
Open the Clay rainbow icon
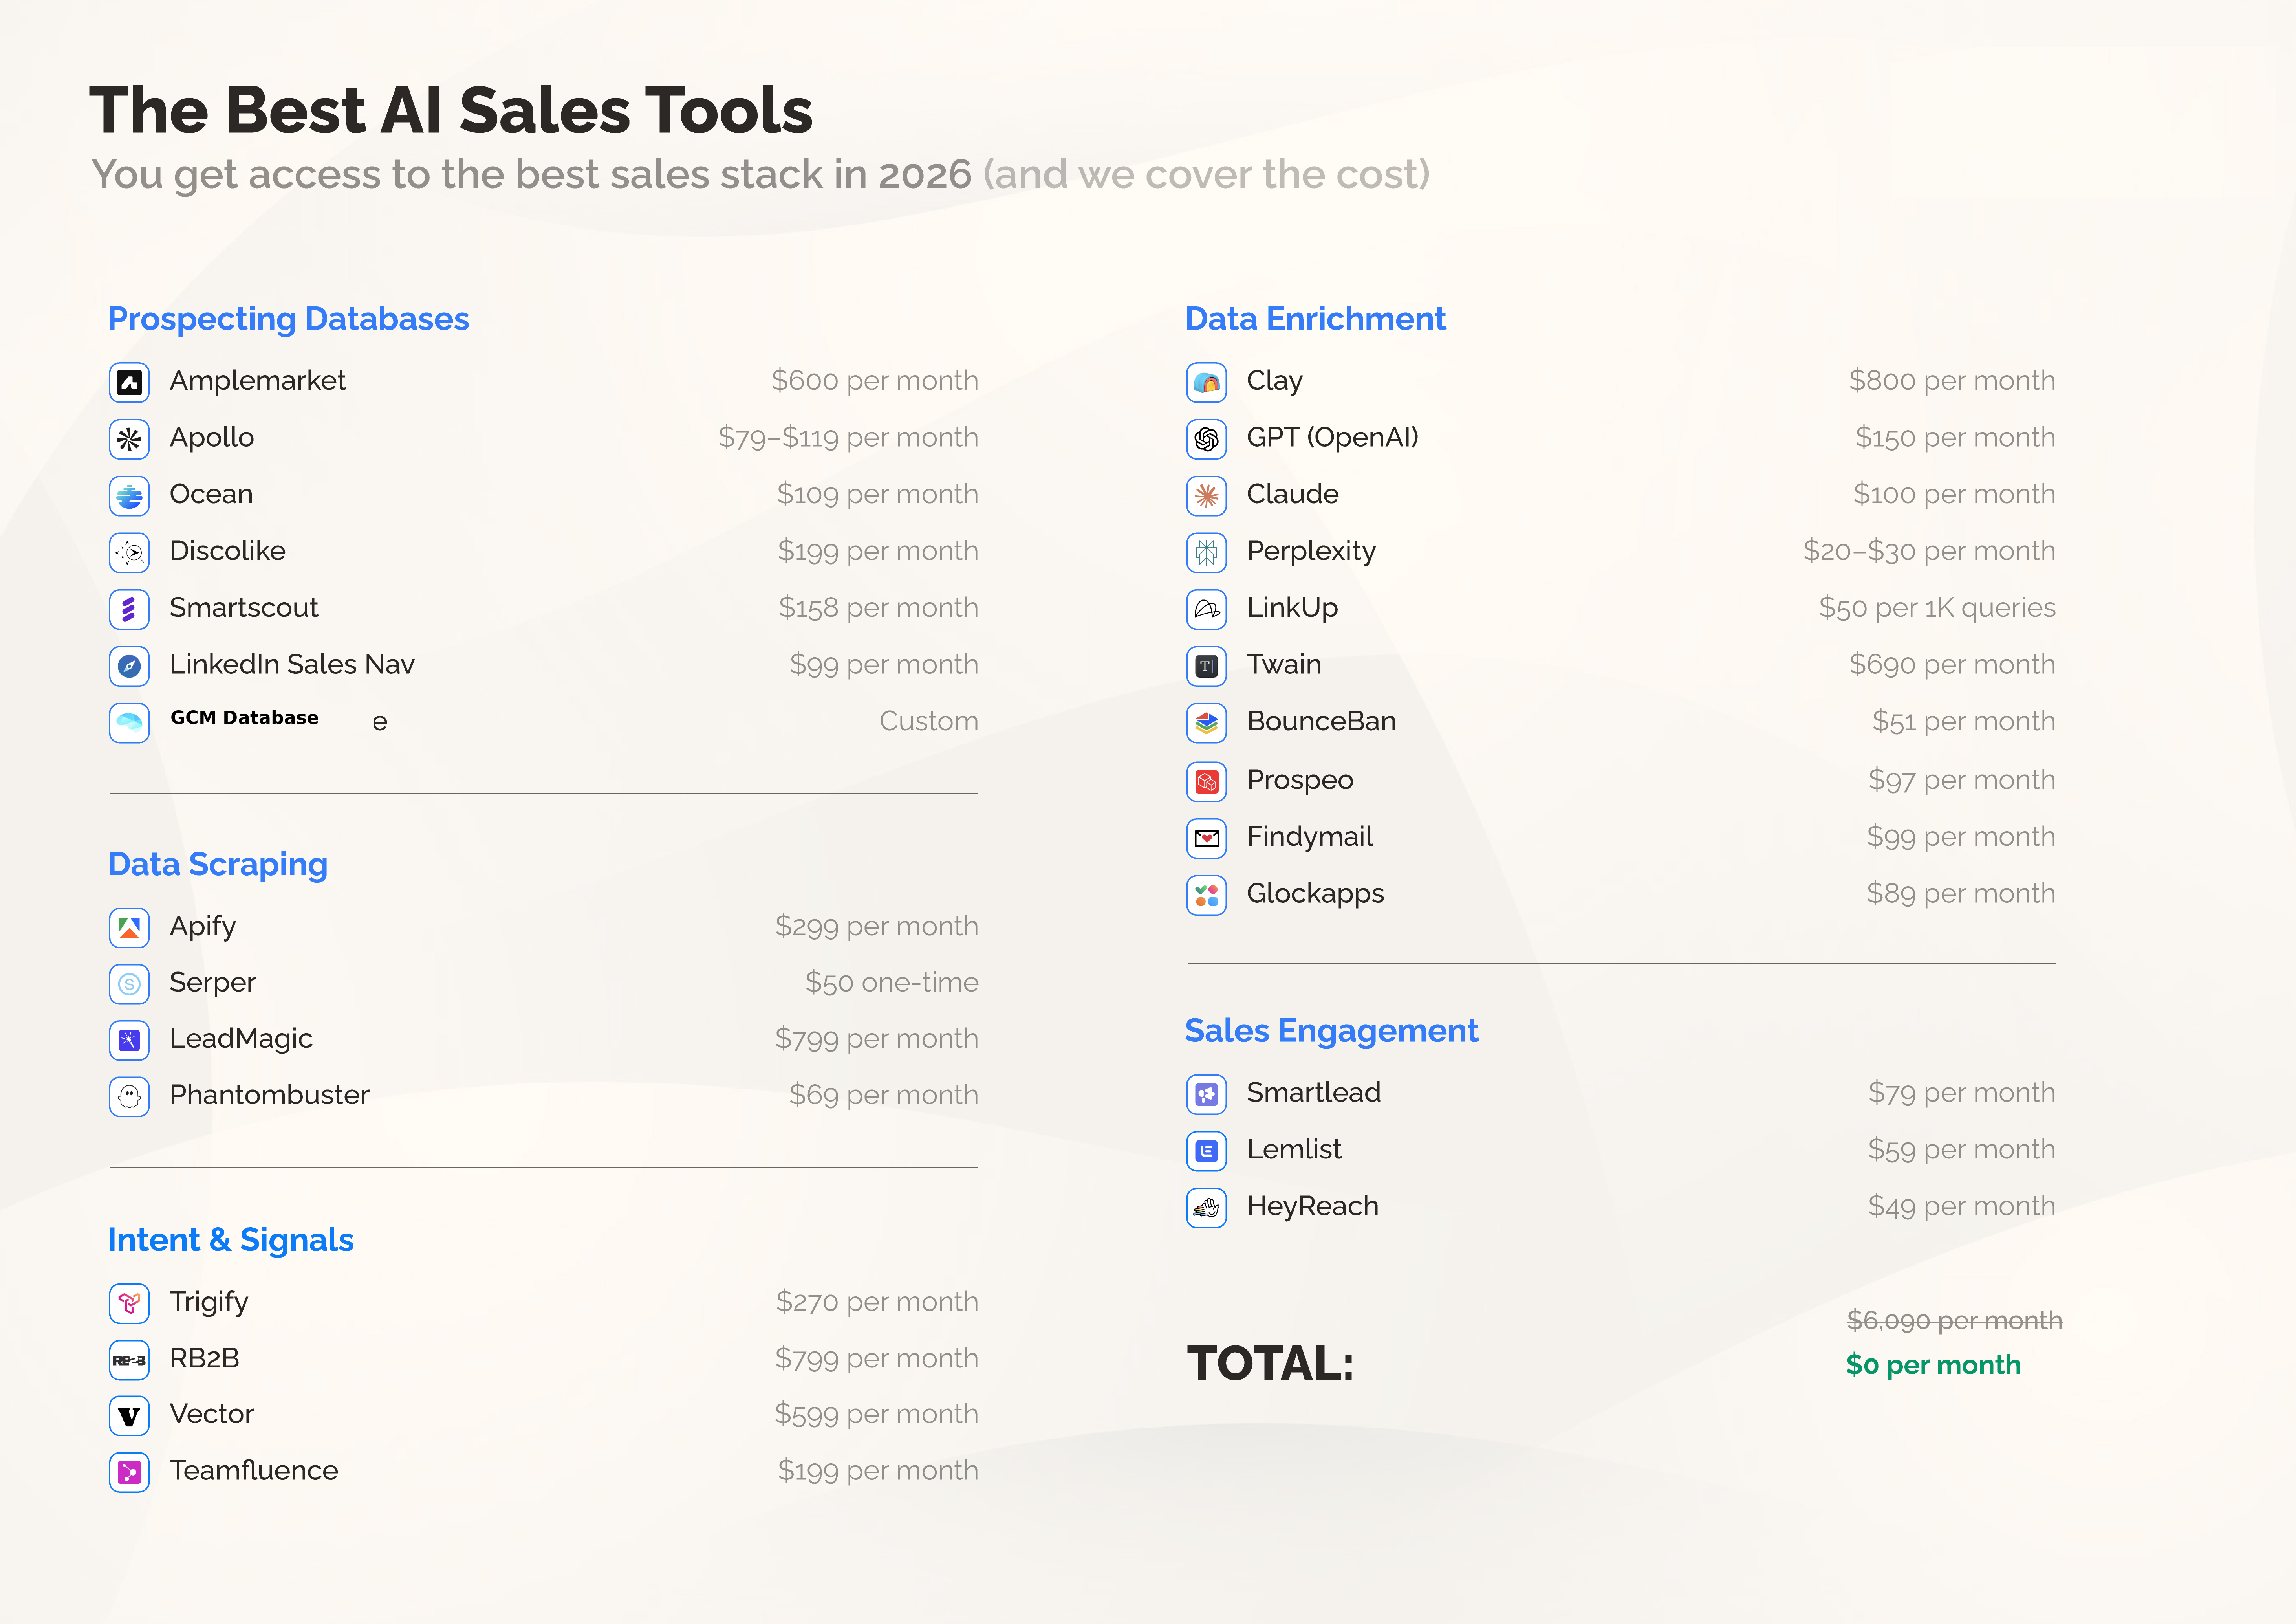click(x=1207, y=382)
